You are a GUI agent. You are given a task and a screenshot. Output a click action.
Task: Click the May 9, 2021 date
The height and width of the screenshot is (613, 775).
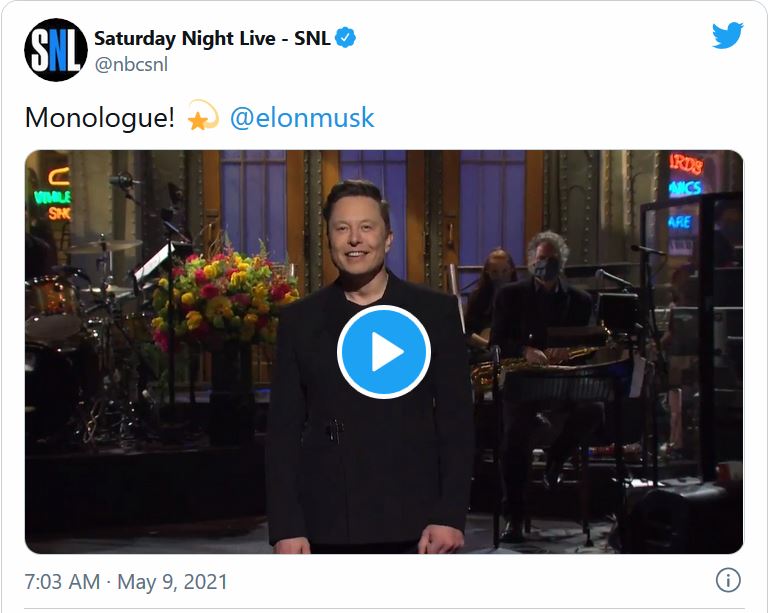172,581
